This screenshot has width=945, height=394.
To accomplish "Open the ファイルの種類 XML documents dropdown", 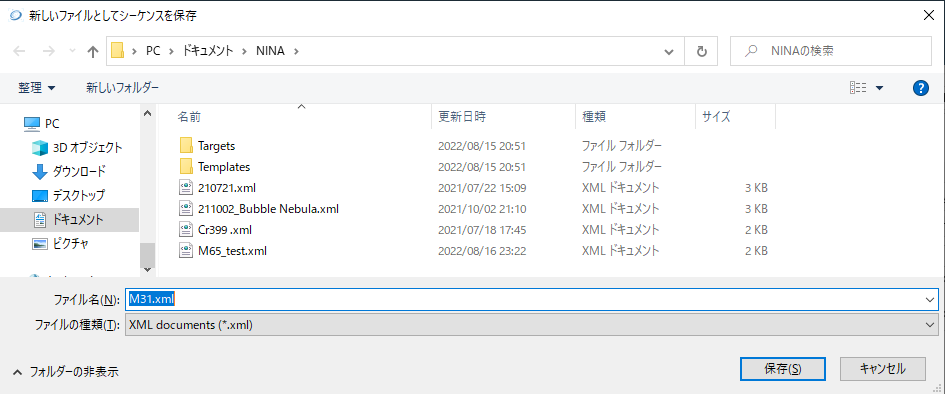I will pyautogui.click(x=531, y=325).
